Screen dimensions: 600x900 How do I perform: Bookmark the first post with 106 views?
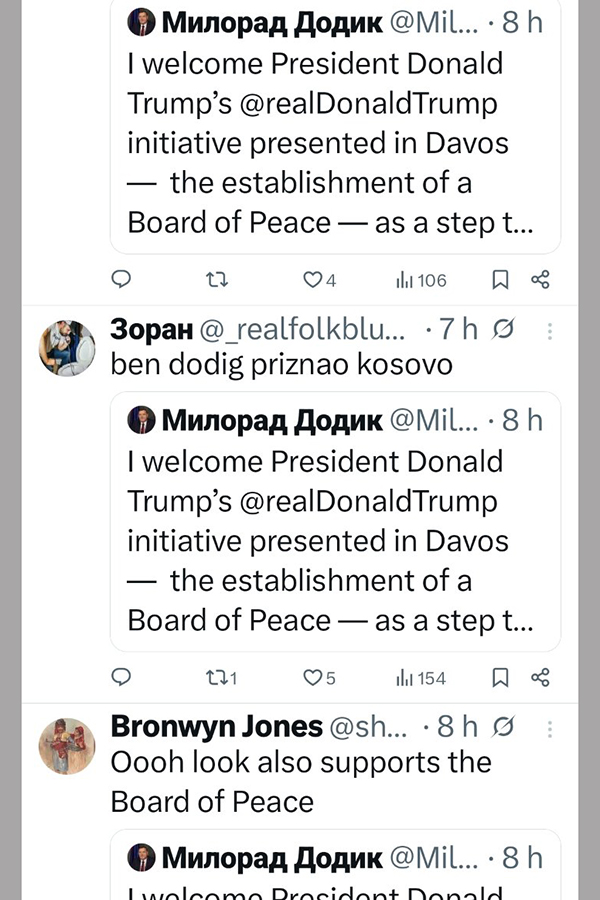[x=500, y=280]
